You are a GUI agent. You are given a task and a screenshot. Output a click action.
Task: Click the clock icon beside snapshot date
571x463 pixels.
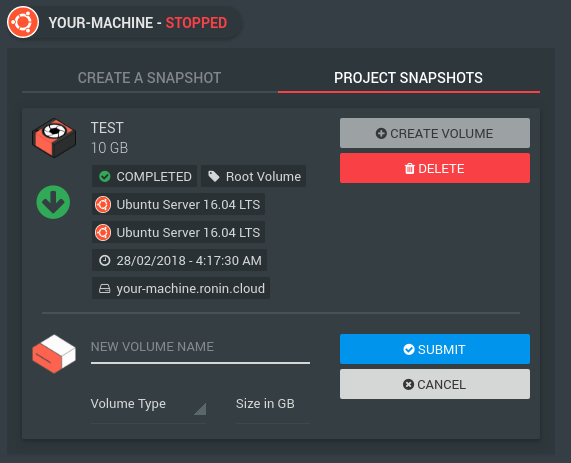point(105,260)
